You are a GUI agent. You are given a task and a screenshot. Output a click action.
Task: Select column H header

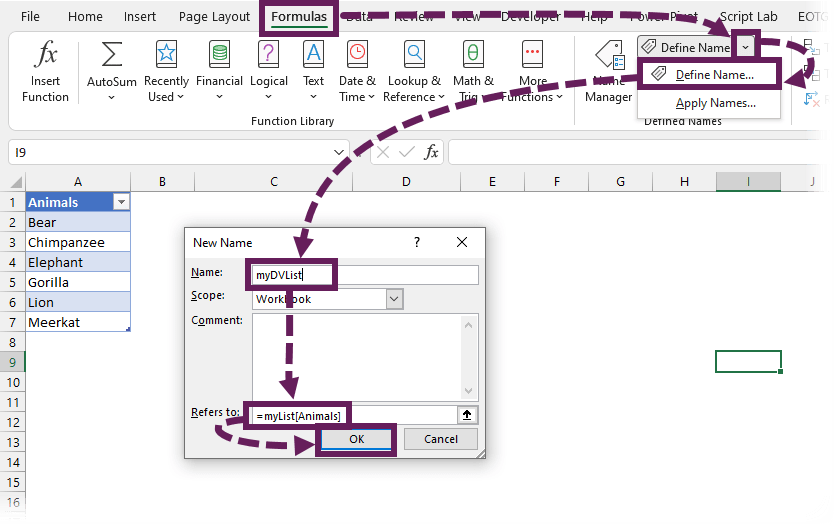684,182
